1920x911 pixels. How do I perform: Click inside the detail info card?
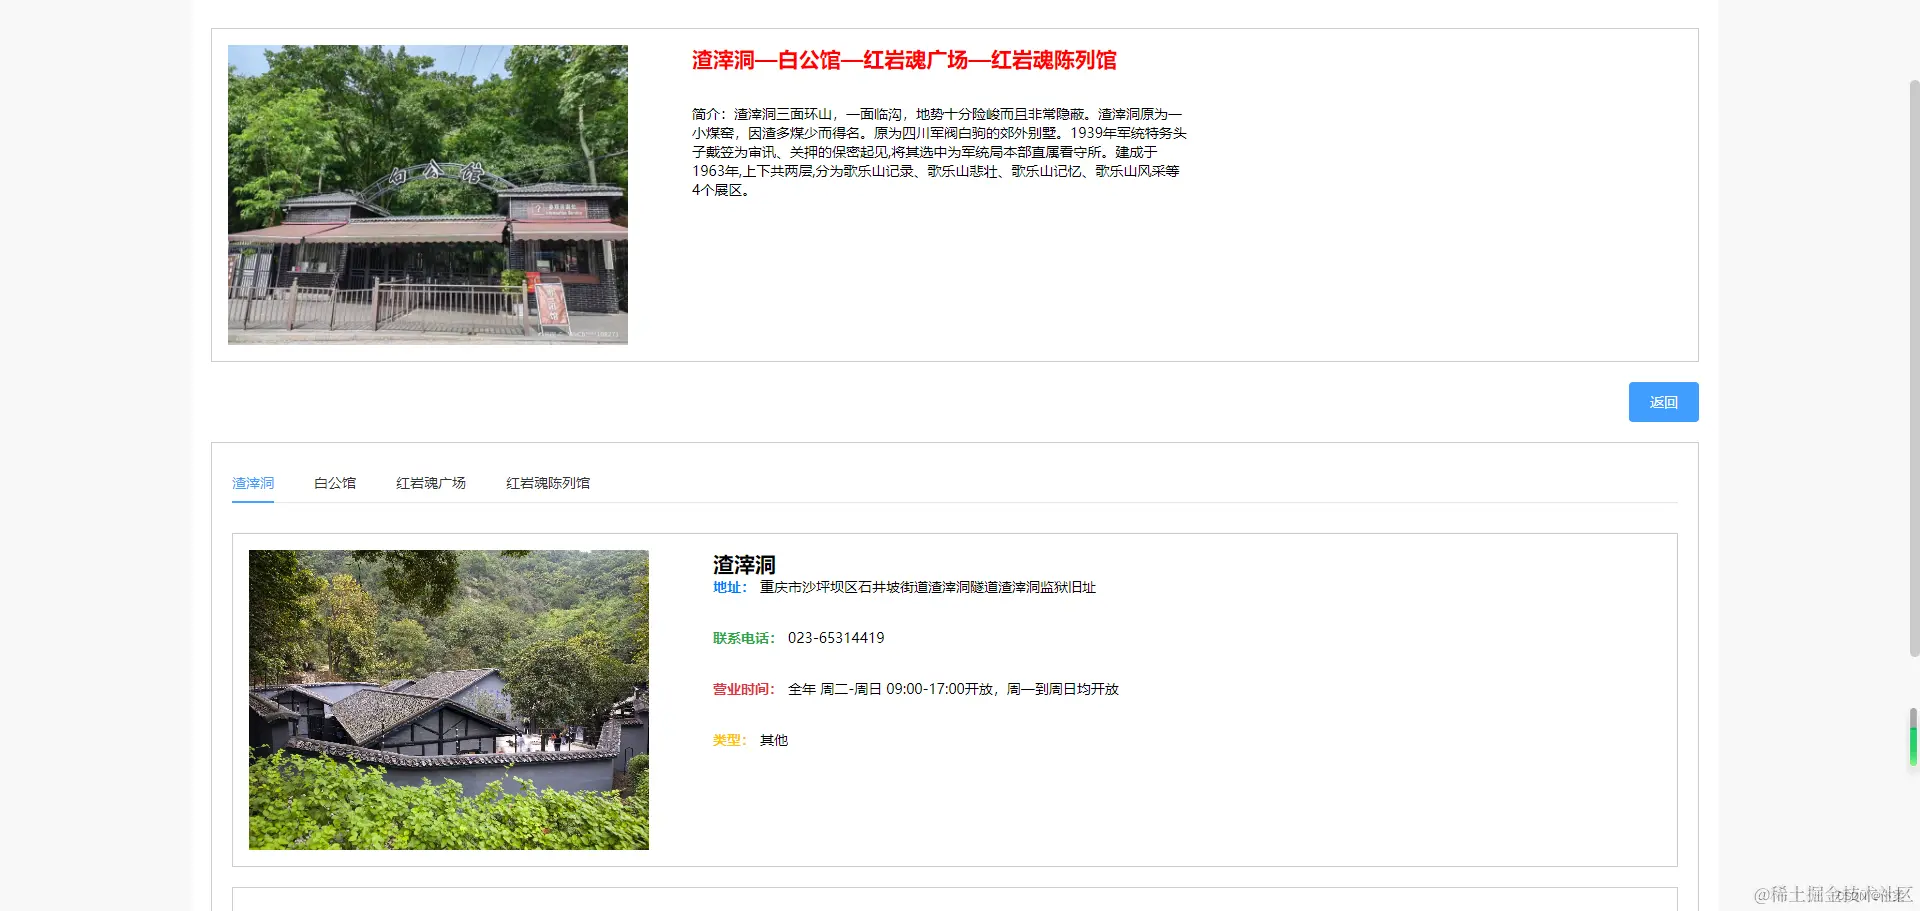(1100, 700)
